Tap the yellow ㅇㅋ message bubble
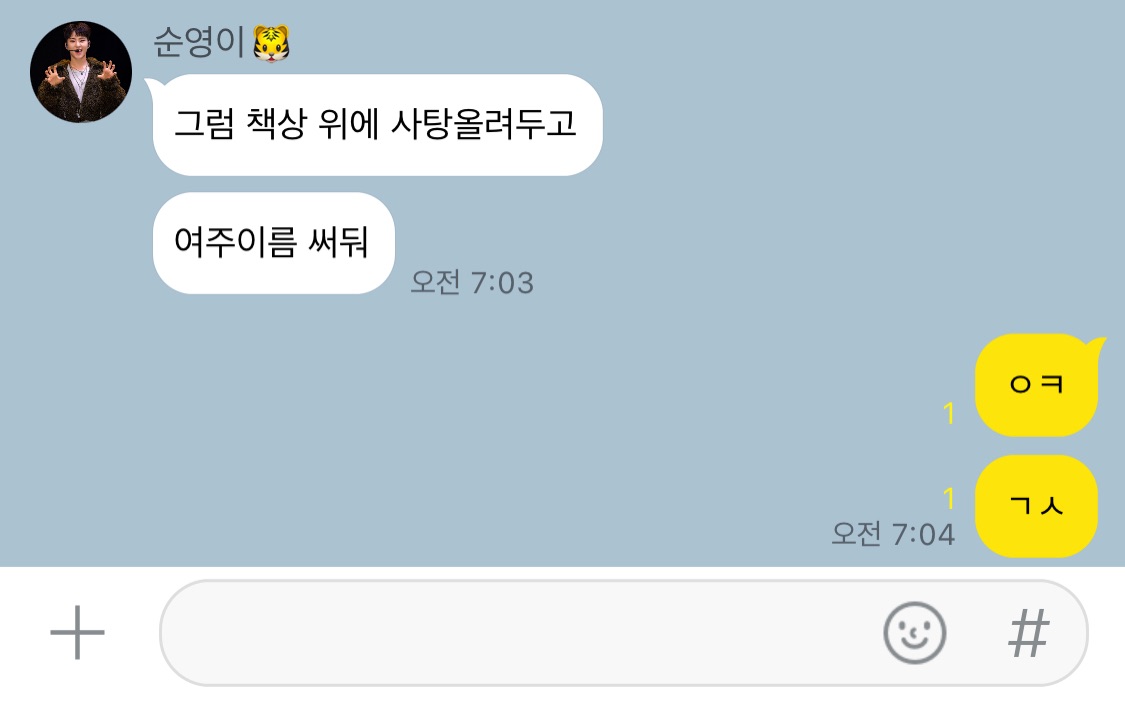The height and width of the screenshot is (714, 1125). point(1036,385)
